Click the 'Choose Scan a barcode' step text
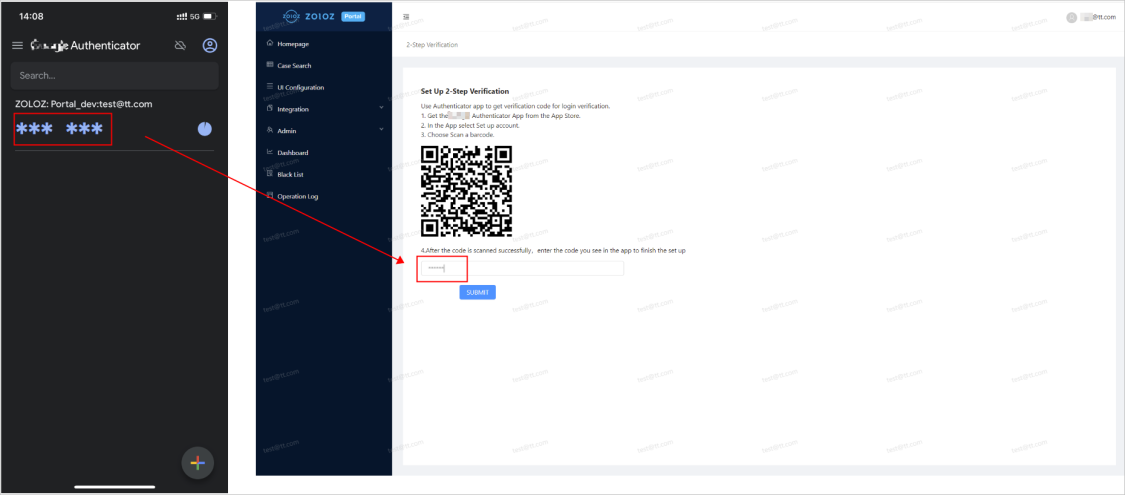The height and width of the screenshot is (495, 1125). coord(458,135)
